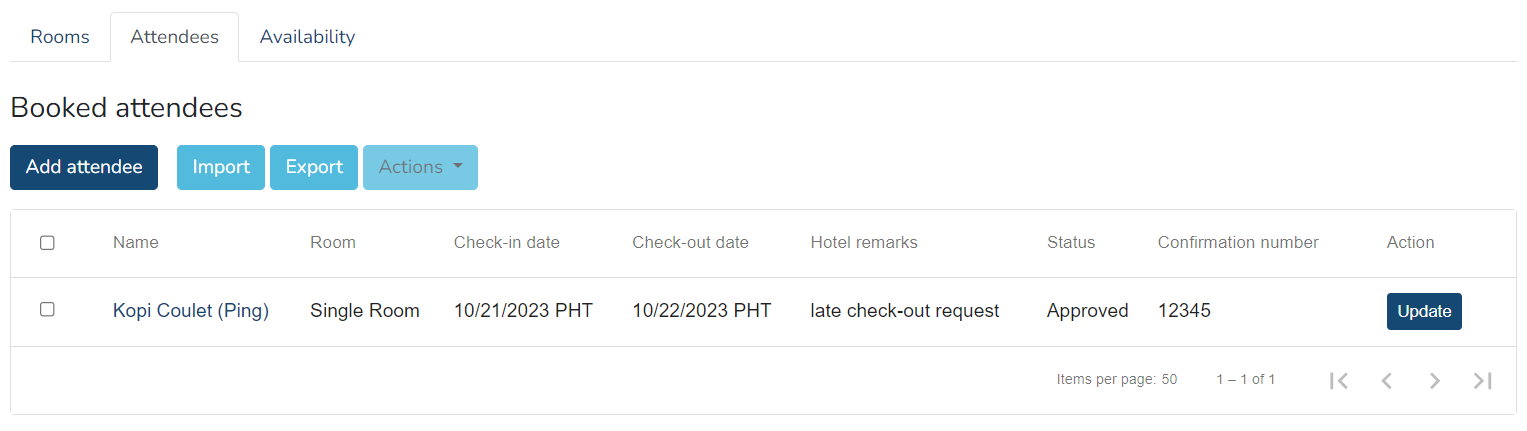Switch to the Rooms tab
The height and width of the screenshot is (431, 1527).
[60, 37]
